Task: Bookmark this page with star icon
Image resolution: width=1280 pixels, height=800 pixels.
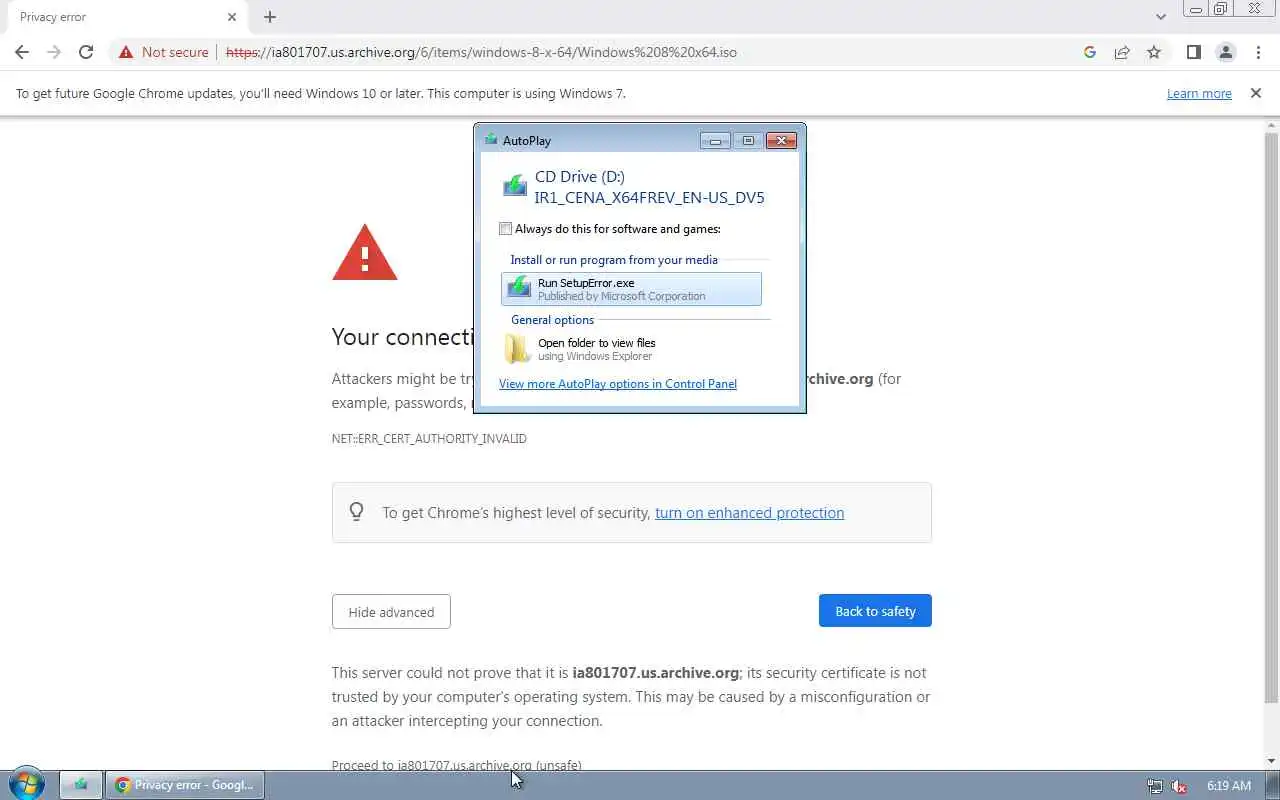Action: [x=1154, y=52]
